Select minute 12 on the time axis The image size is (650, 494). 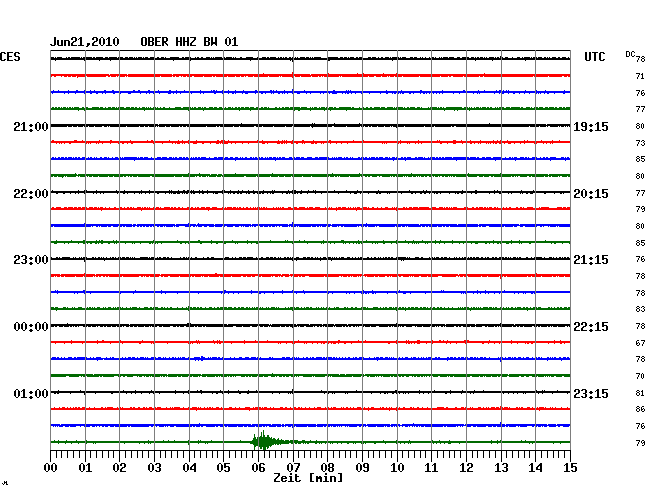coord(466,467)
